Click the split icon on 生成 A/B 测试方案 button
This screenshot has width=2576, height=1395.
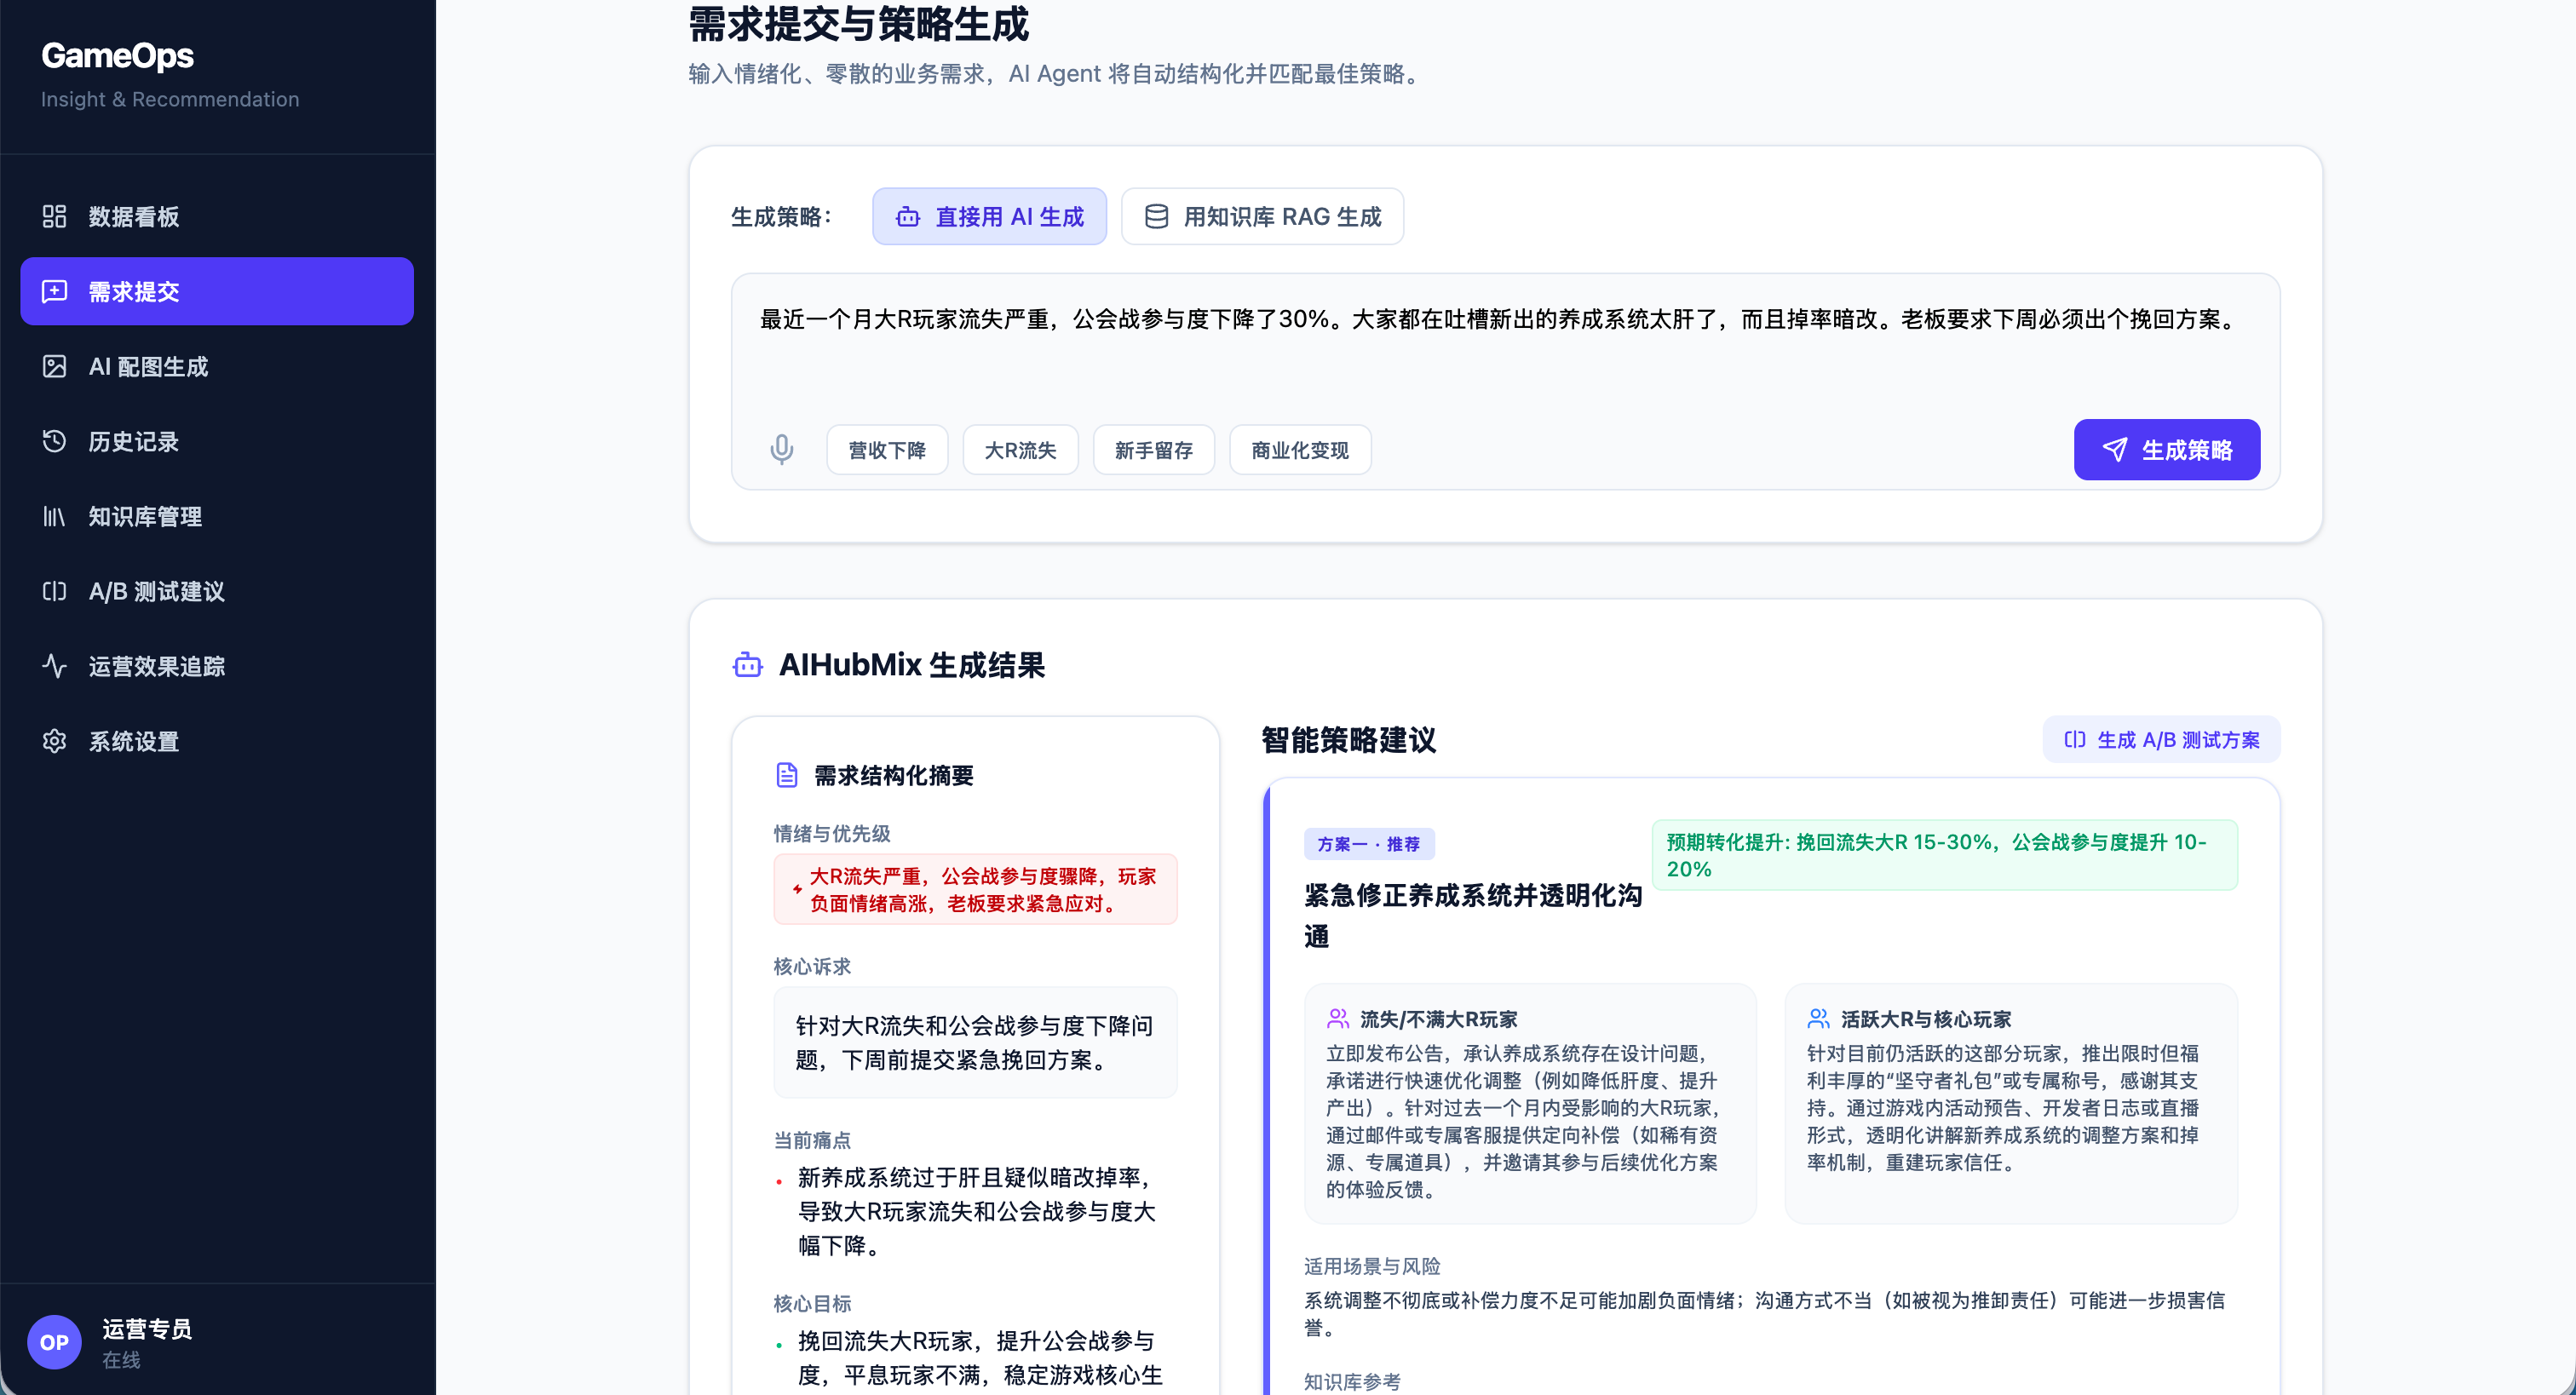2075,739
